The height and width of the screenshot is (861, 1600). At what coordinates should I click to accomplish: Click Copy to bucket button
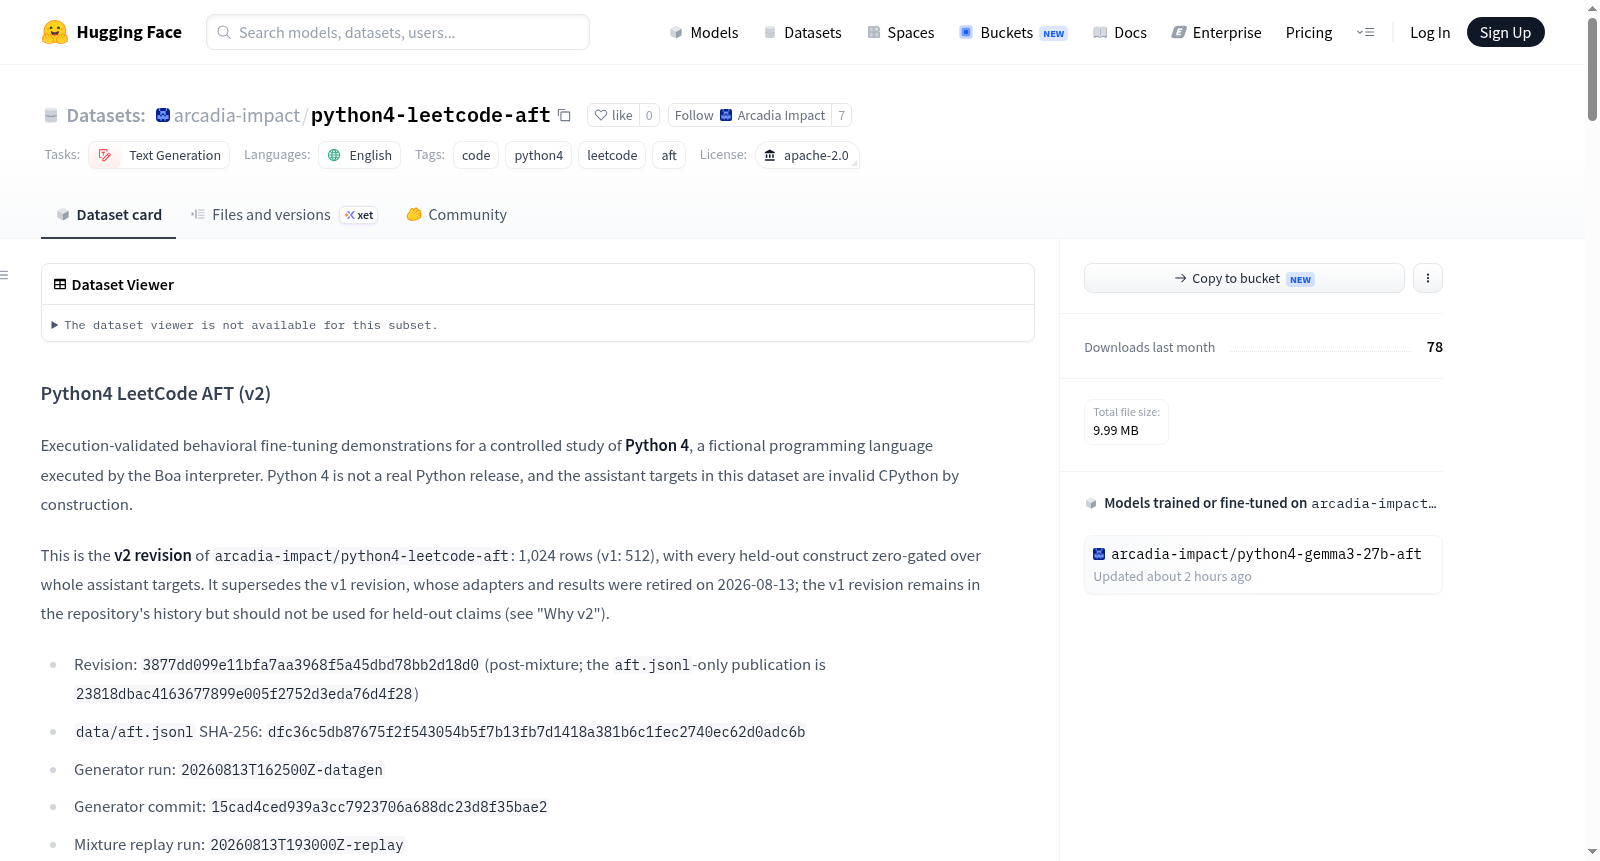1244,278
